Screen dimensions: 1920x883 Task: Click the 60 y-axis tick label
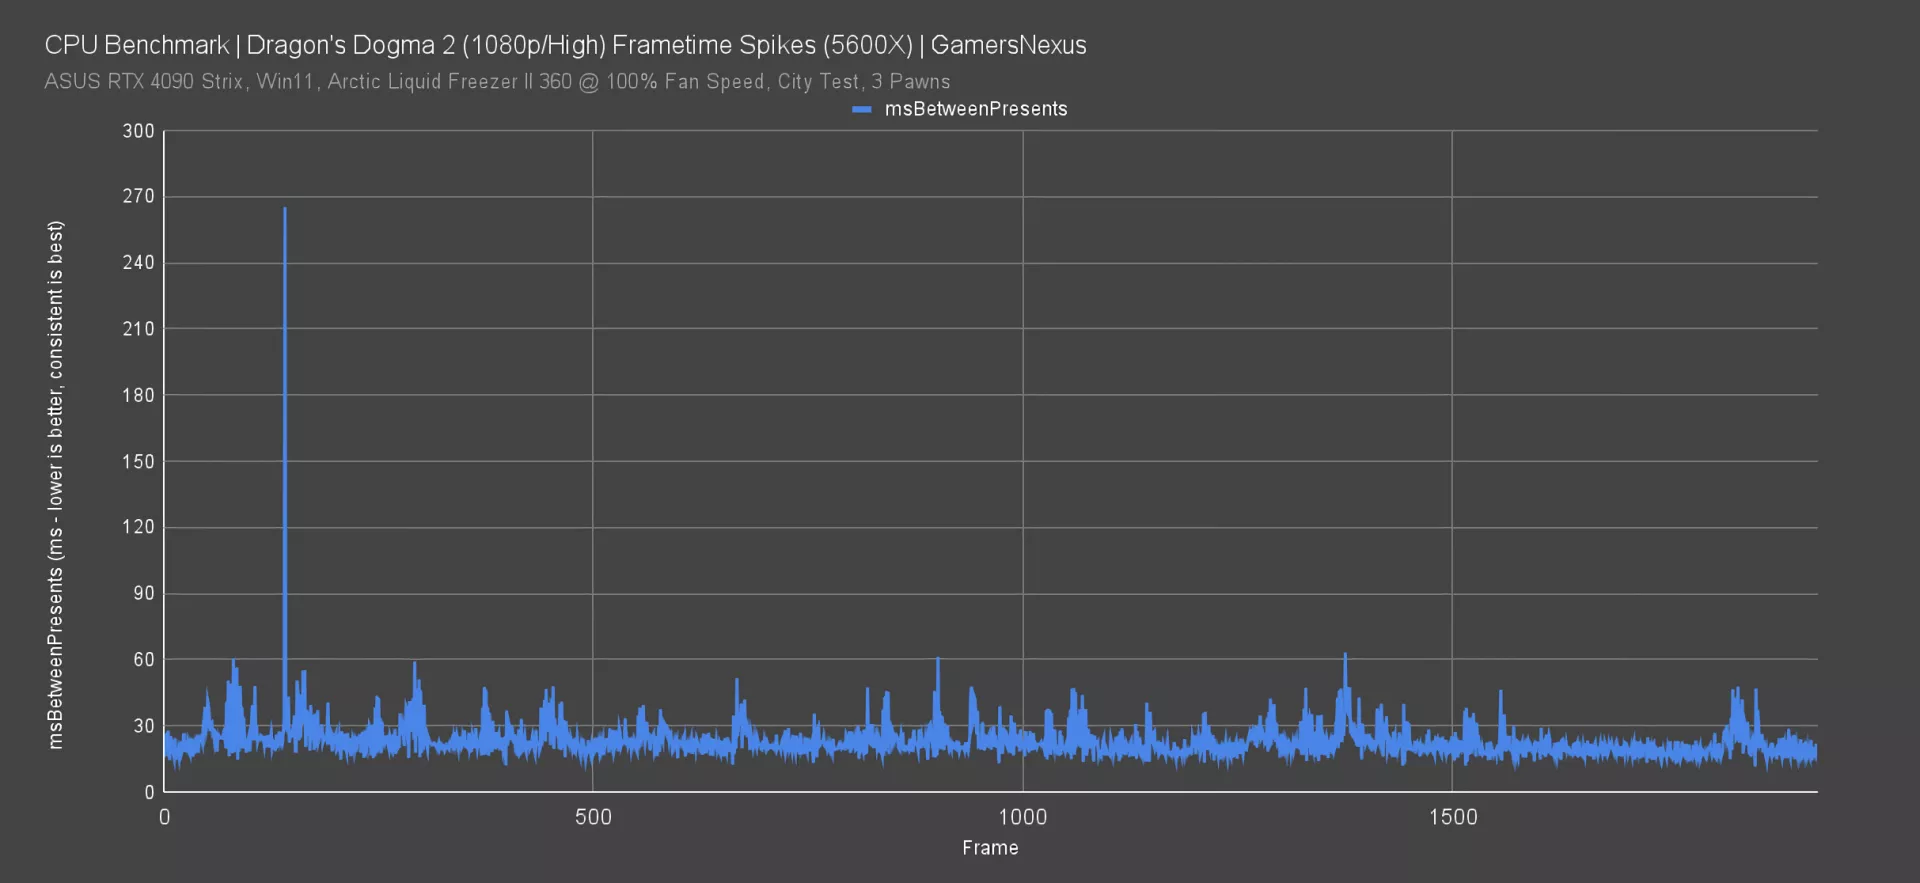(x=144, y=659)
